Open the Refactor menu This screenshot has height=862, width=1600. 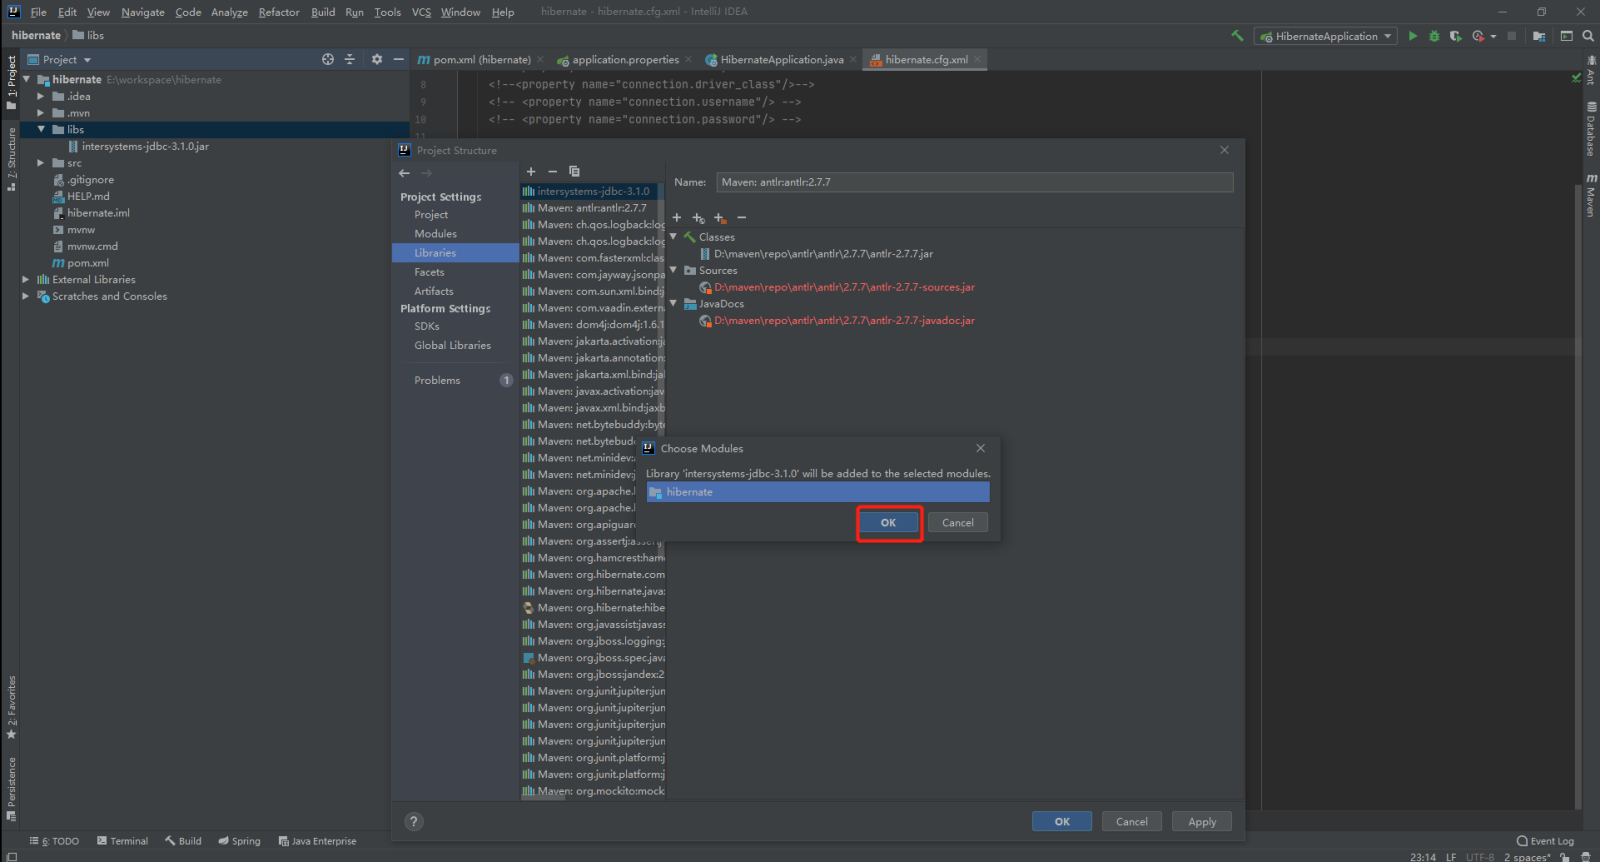(x=278, y=12)
